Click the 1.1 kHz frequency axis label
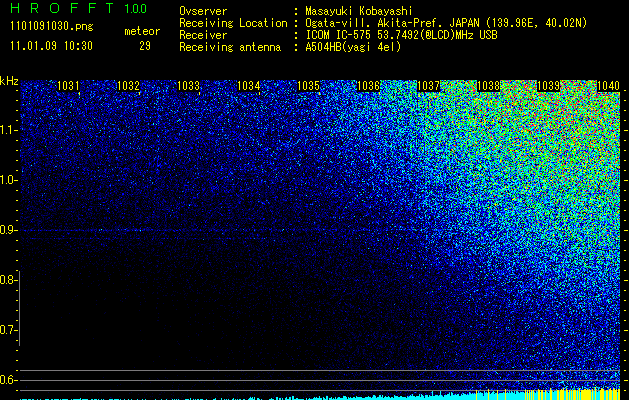Viewport: 629px width, 400px height. 7,130
